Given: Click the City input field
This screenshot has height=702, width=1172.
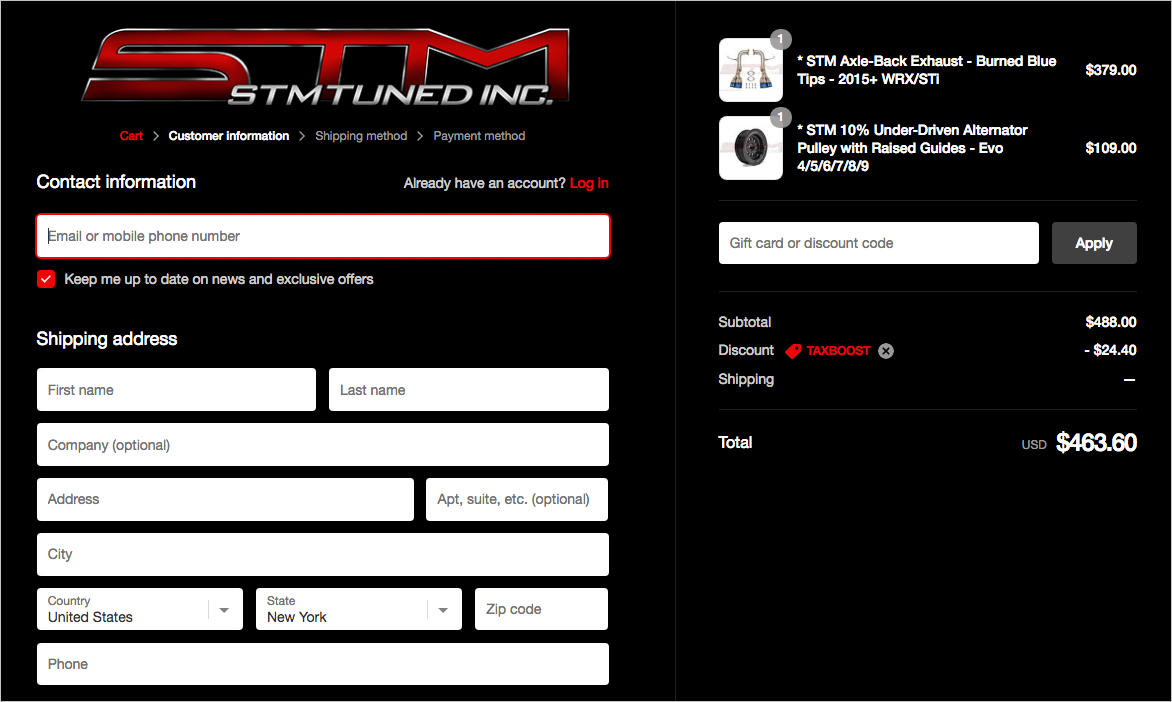Looking at the screenshot, I should (x=323, y=555).
